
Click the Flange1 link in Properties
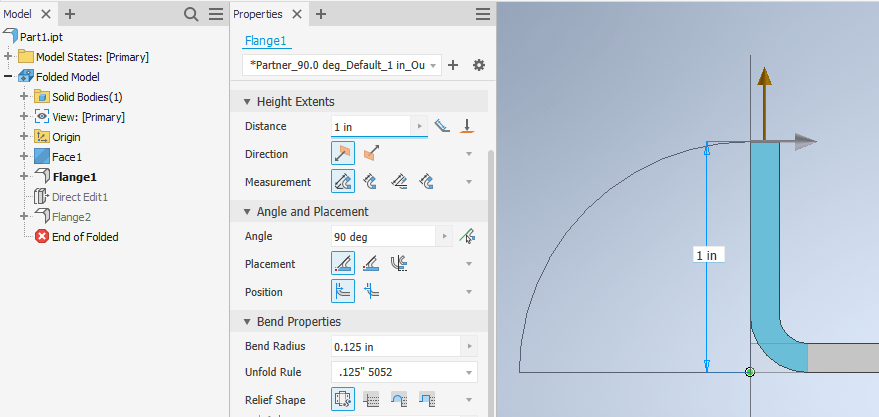point(265,41)
